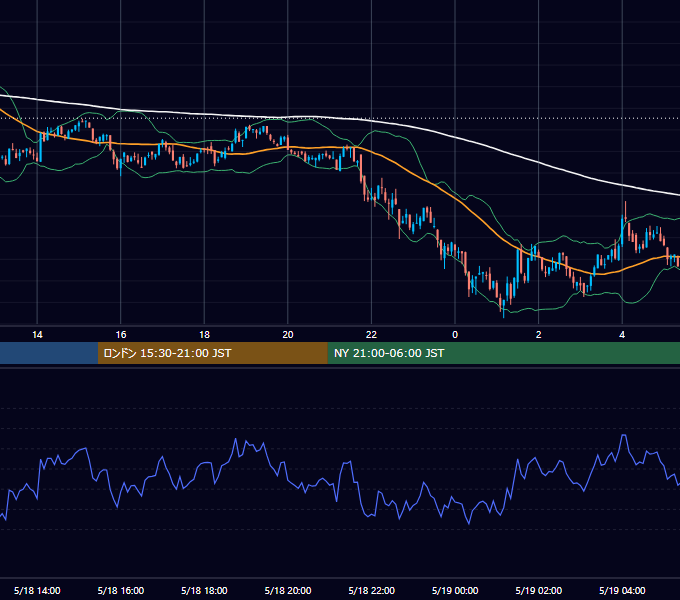Click the 5/18 14:00 date label
The height and width of the screenshot is (600, 680).
(x=37, y=590)
